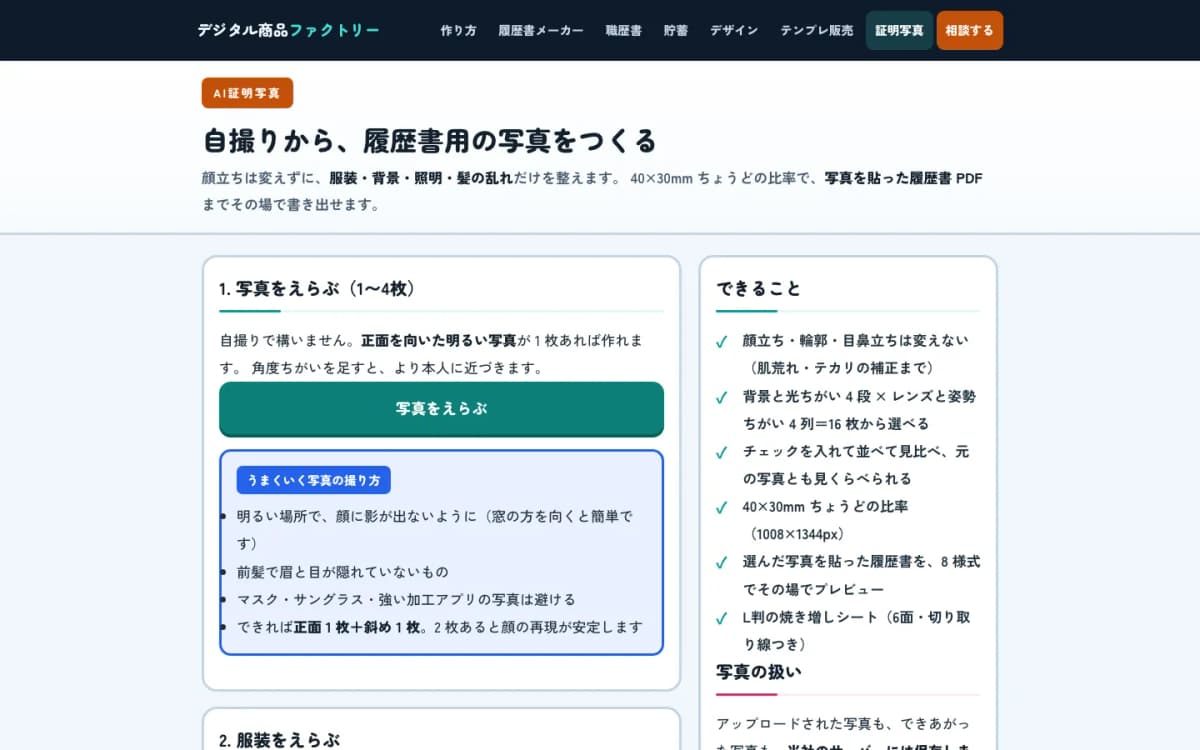1200x750 pixels.
Task: Open the 作り方 nav item
Action: (458, 31)
